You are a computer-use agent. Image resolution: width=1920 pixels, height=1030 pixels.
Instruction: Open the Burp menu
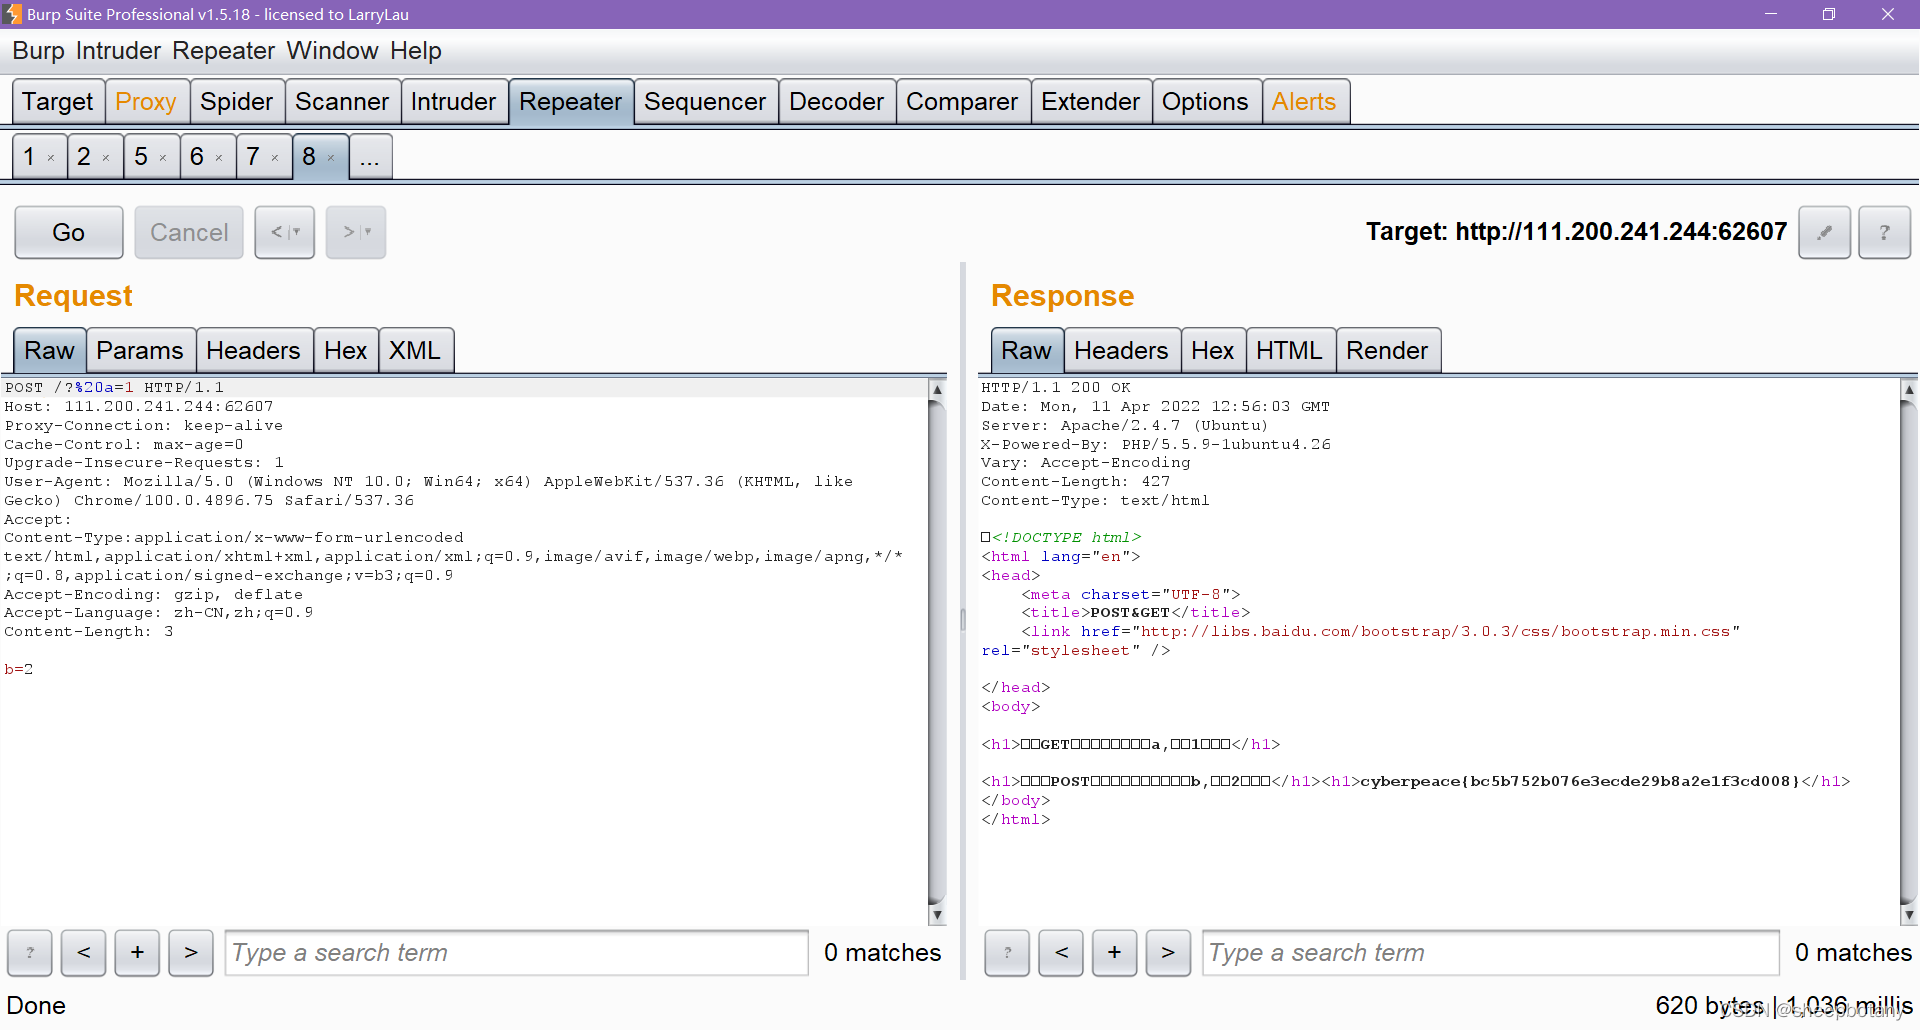click(x=38, y=51)
